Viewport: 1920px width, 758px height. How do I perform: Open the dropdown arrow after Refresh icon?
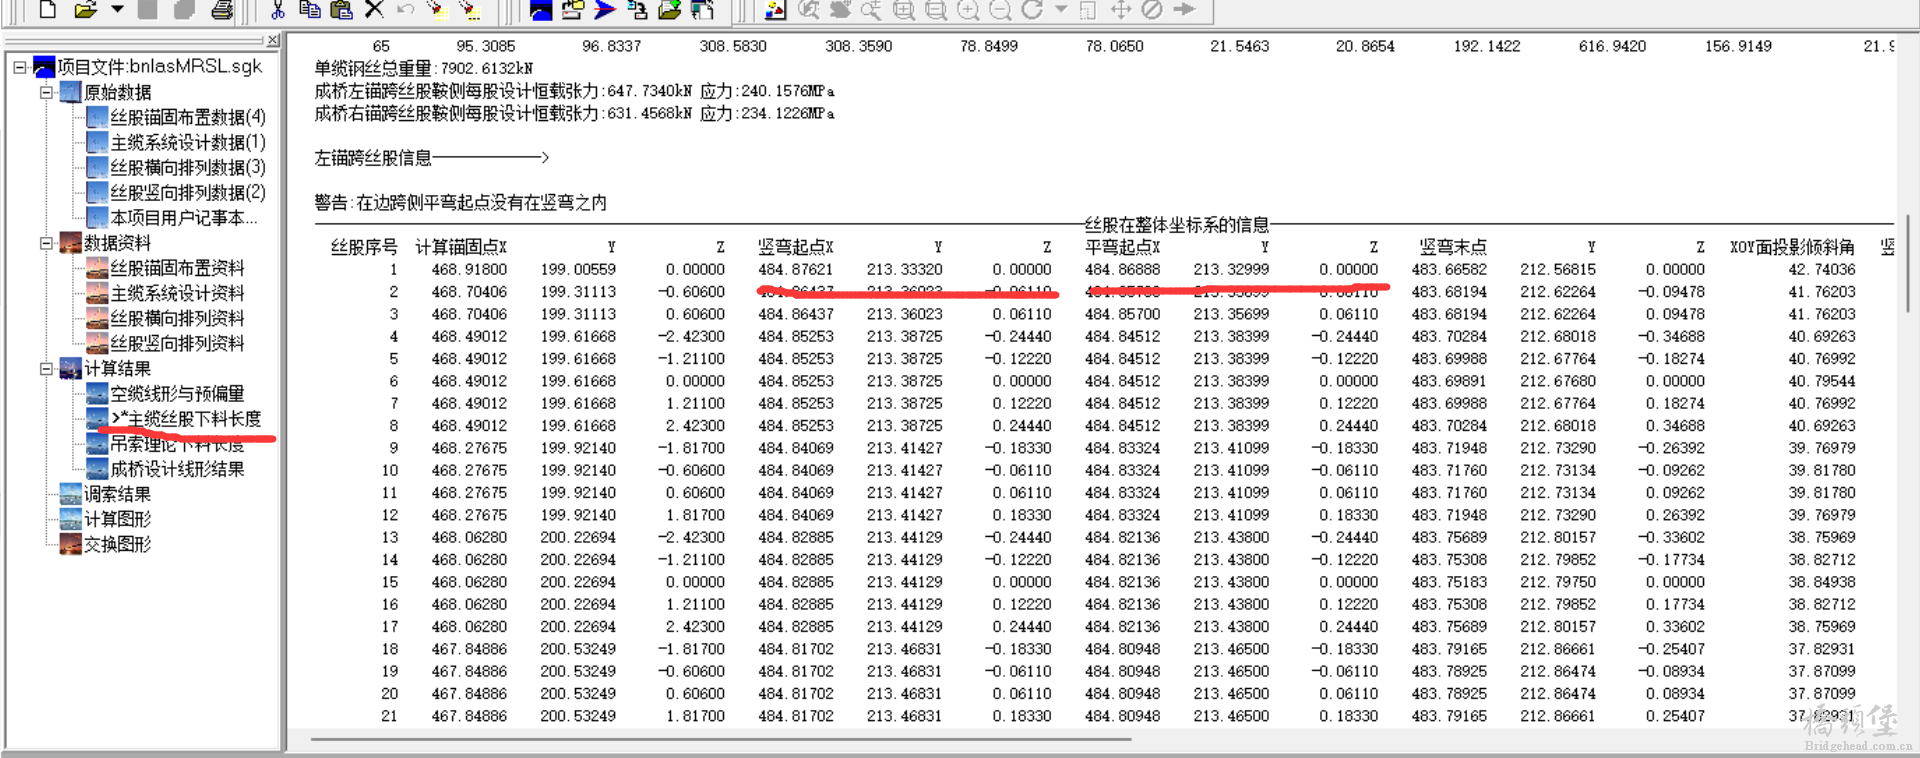[1061, 10]
